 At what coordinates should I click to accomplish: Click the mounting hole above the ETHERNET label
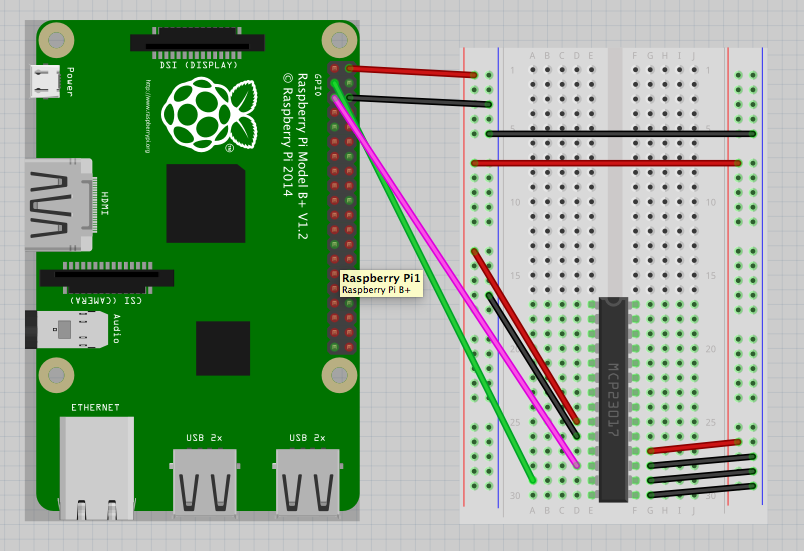click(56, 375)
